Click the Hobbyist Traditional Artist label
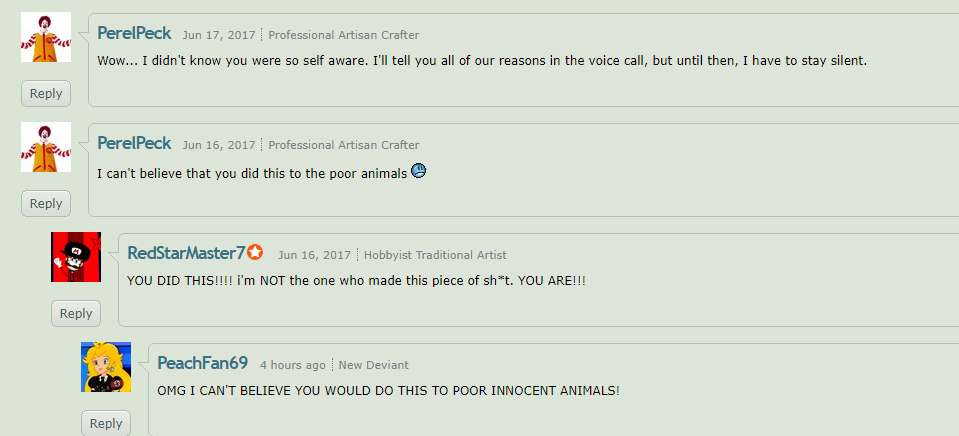 point(435,255)
